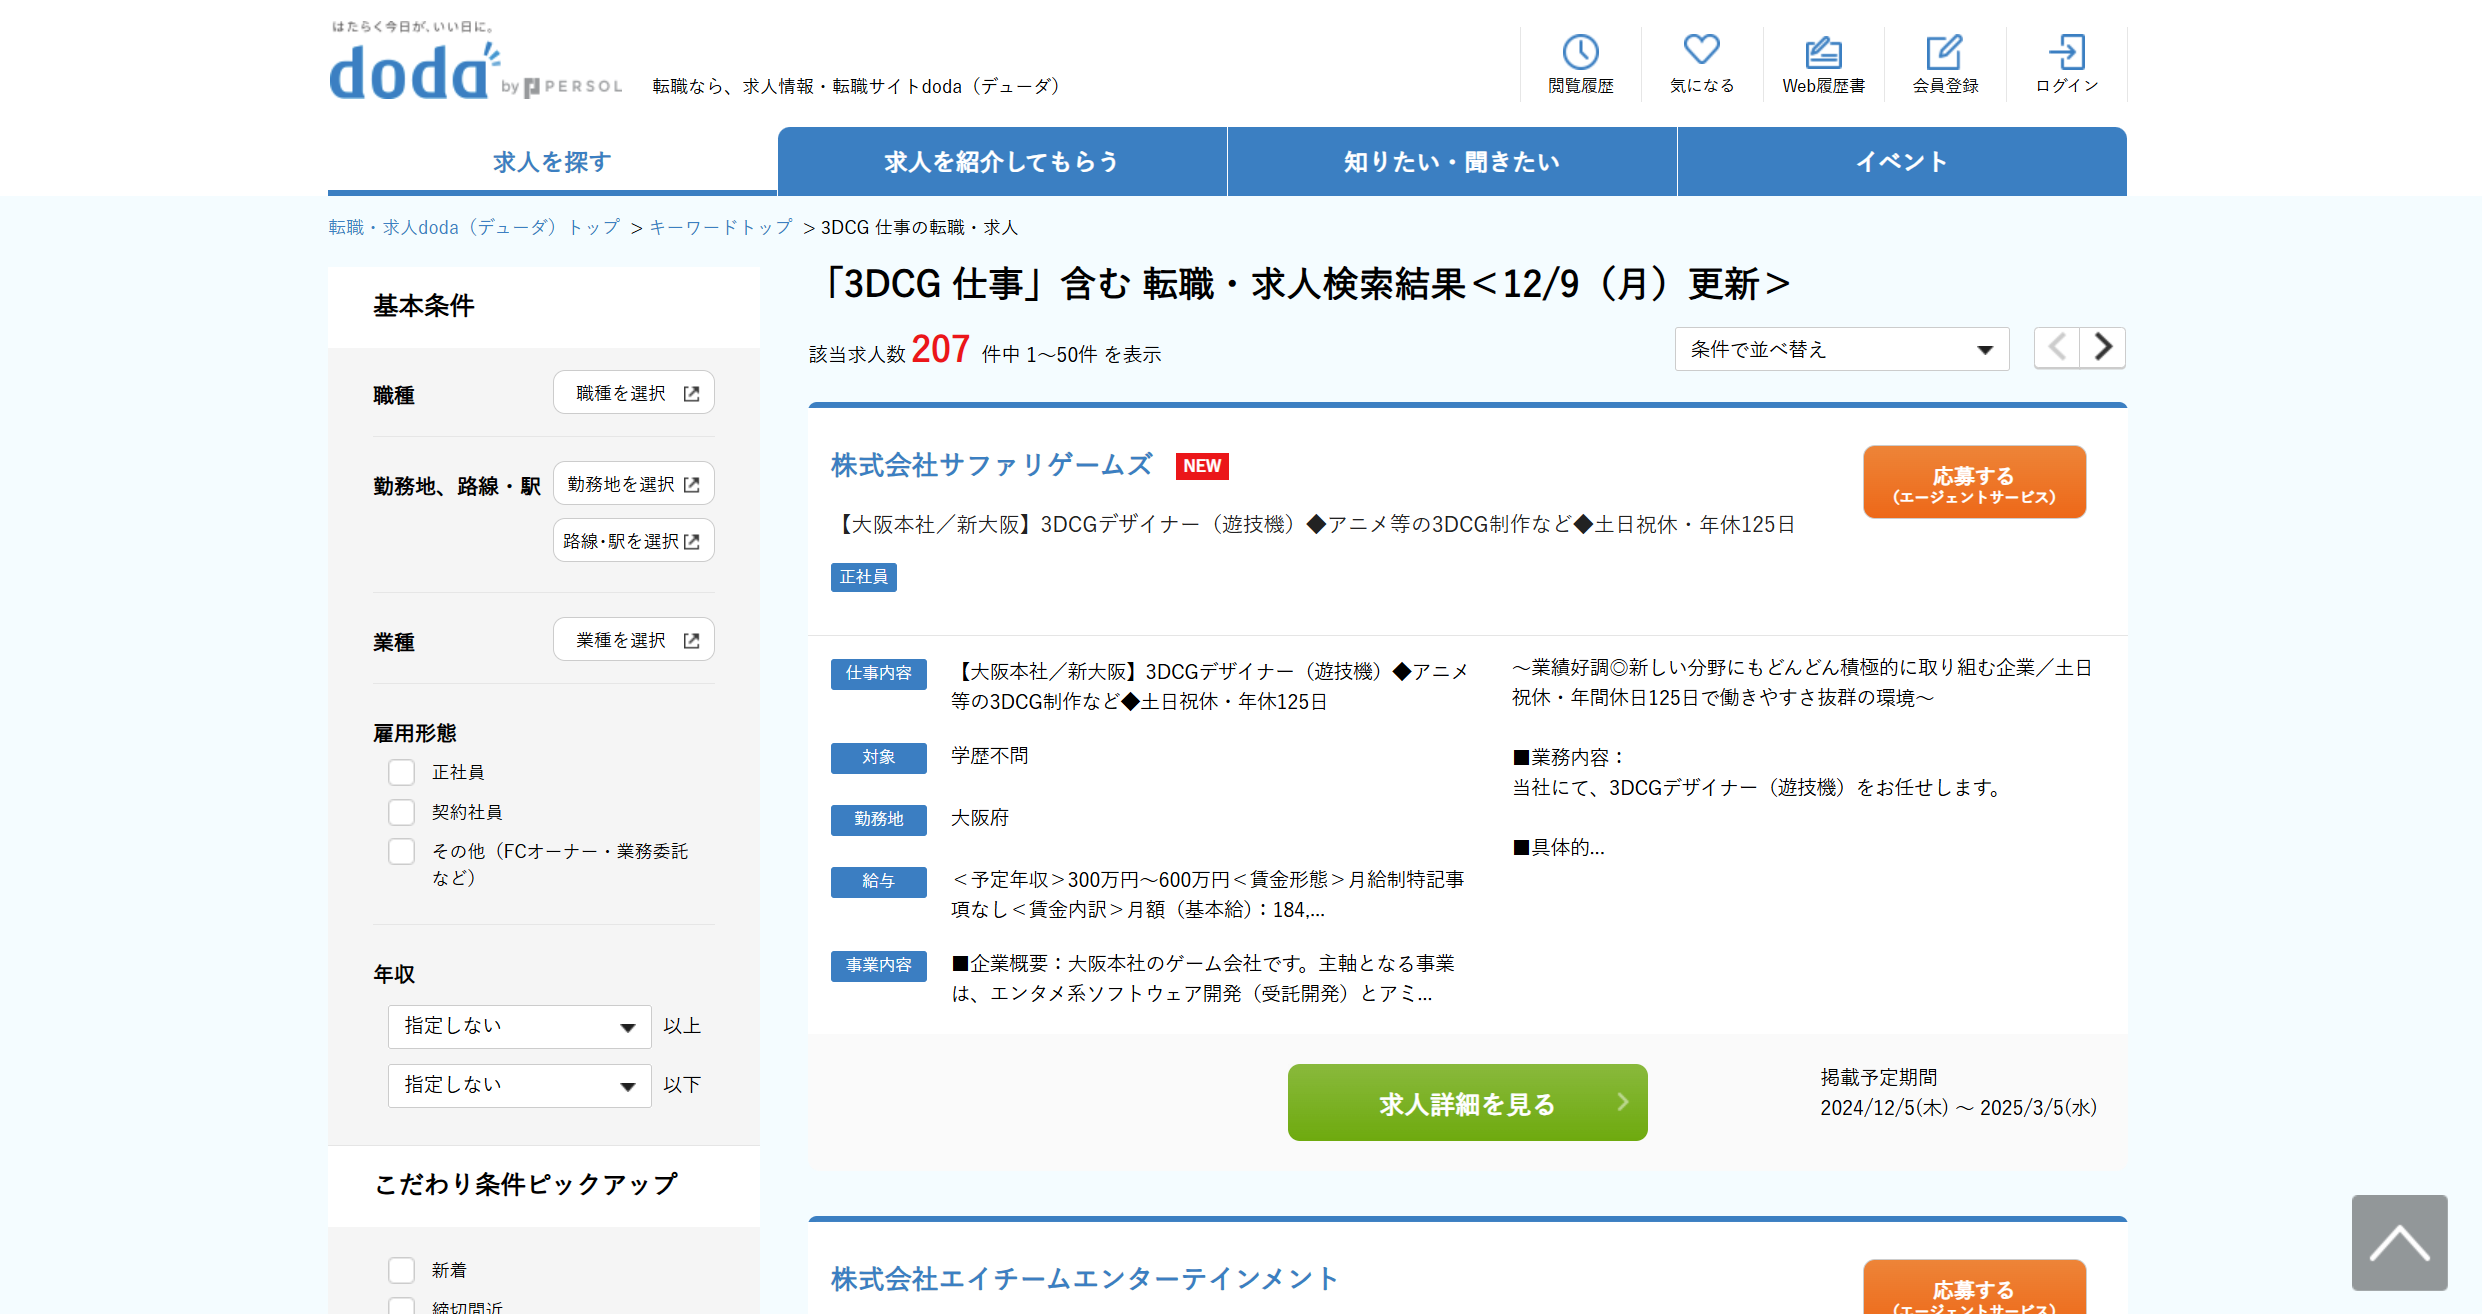The width and height of the screenshot is (2482, 1314).
Task: Check the その他（FCオーナー・業務委託など） checkbox
Action: (401, 851)
